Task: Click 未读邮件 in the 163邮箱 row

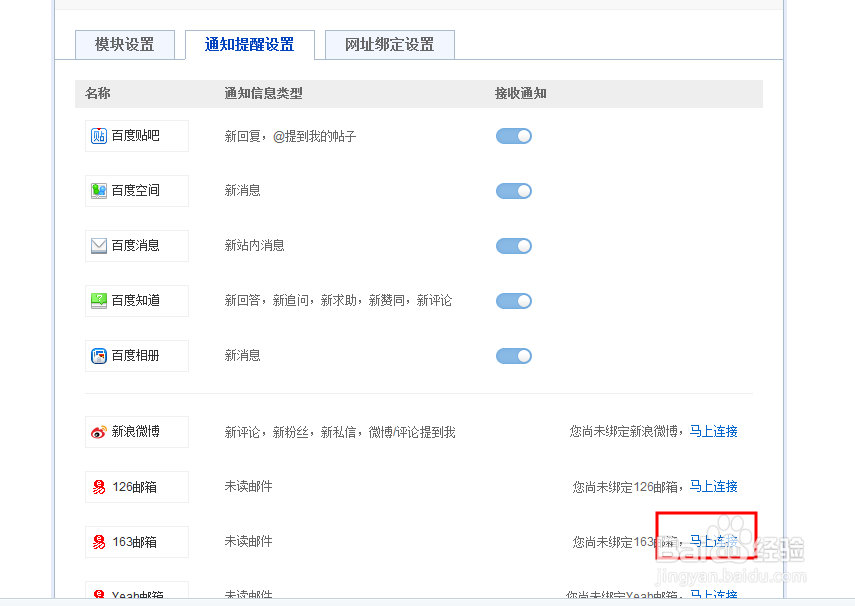Action: point(248,542)
